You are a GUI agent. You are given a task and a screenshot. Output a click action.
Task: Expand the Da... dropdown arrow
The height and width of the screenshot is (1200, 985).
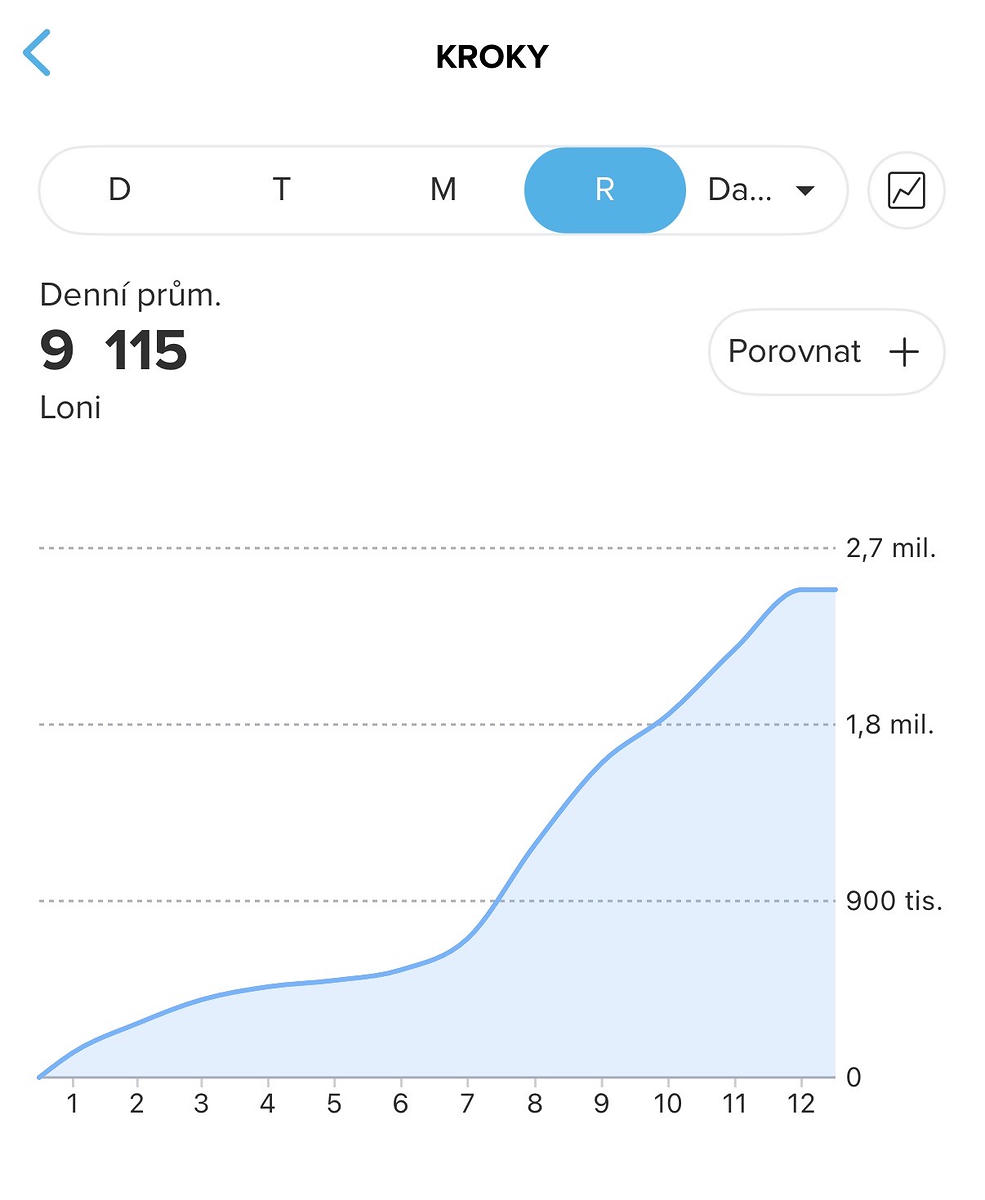805,191
